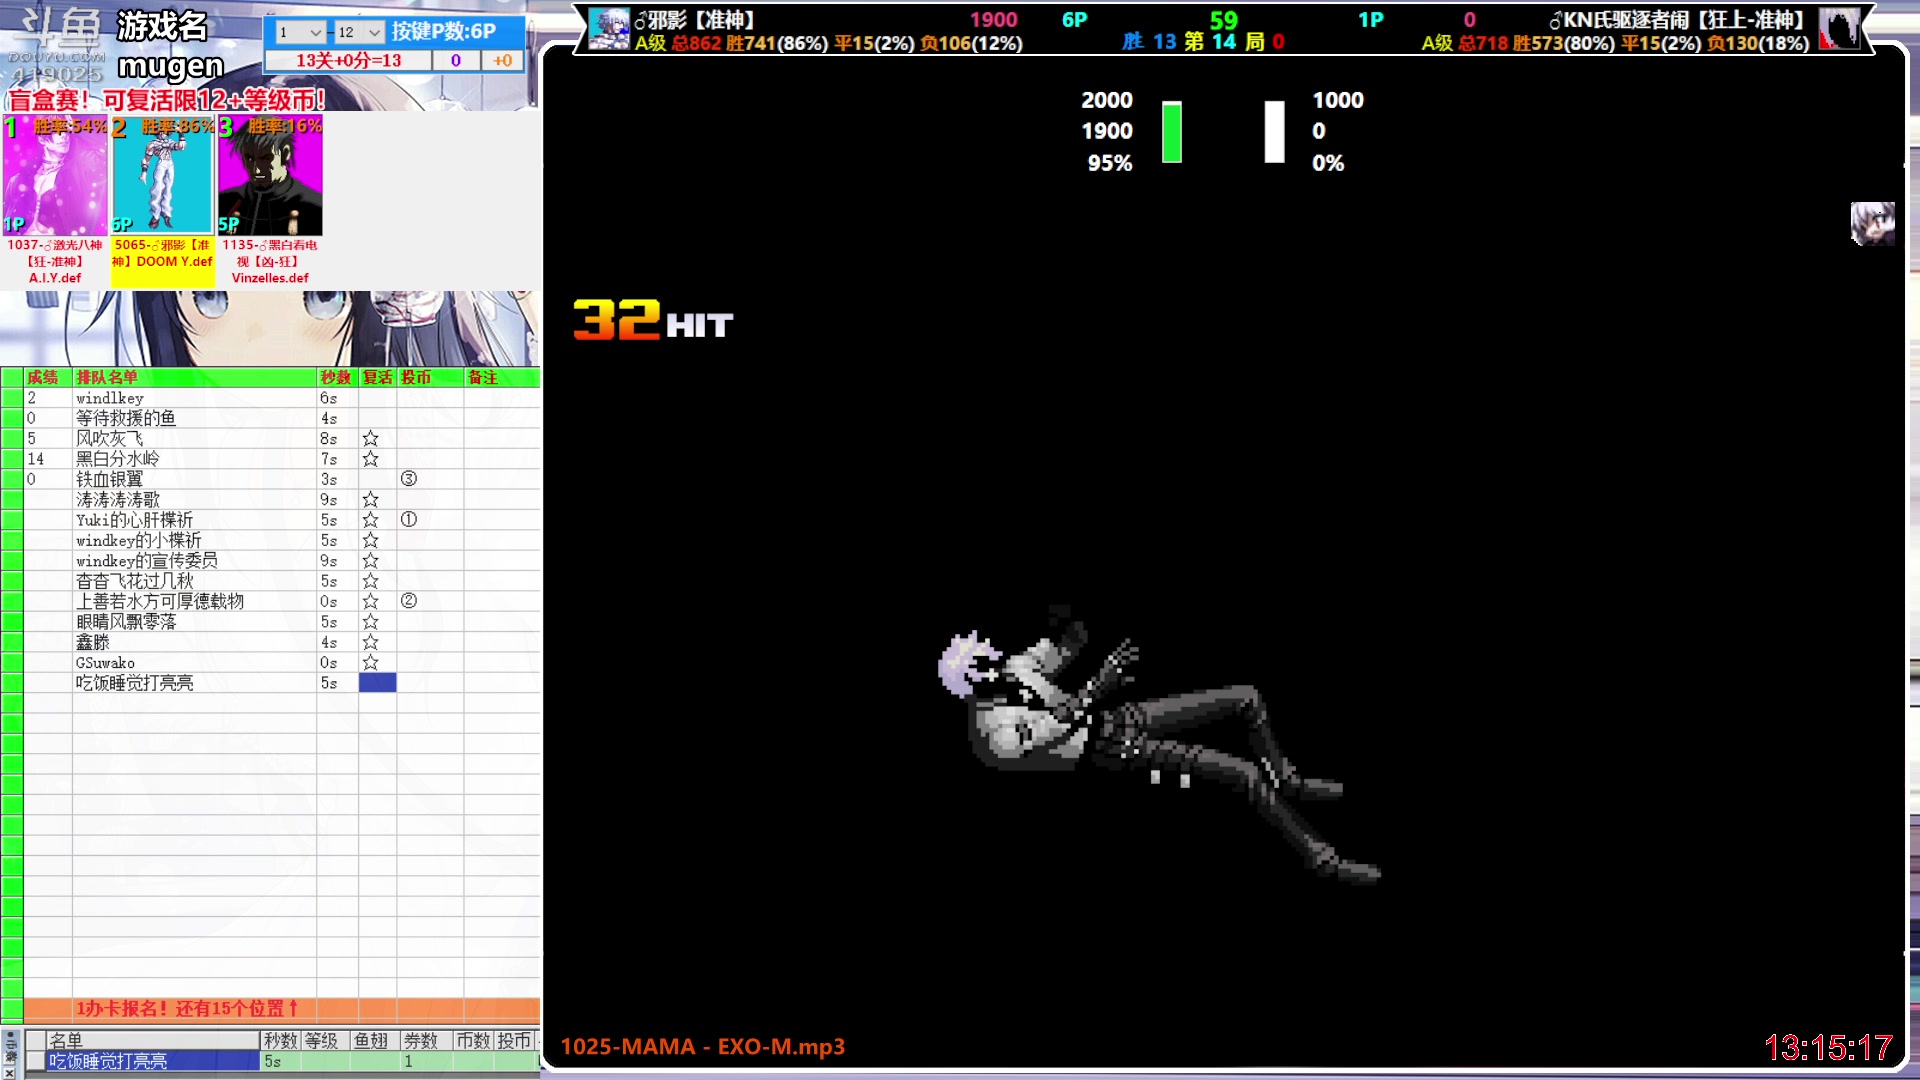This screenshot has height=1080, width=1920.
Task: Click the star in the 4s row above GSuwako
Action: pyautogui.click(x=370, y=642)
